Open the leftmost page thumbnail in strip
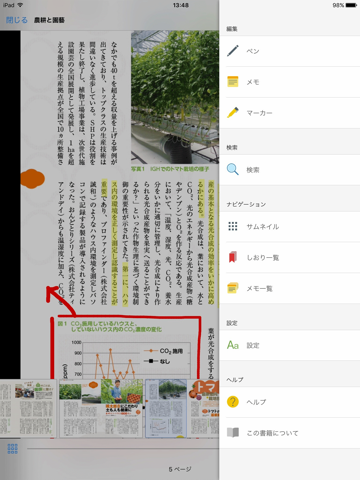This screenshot has width=360, height=480. [28, 408]
